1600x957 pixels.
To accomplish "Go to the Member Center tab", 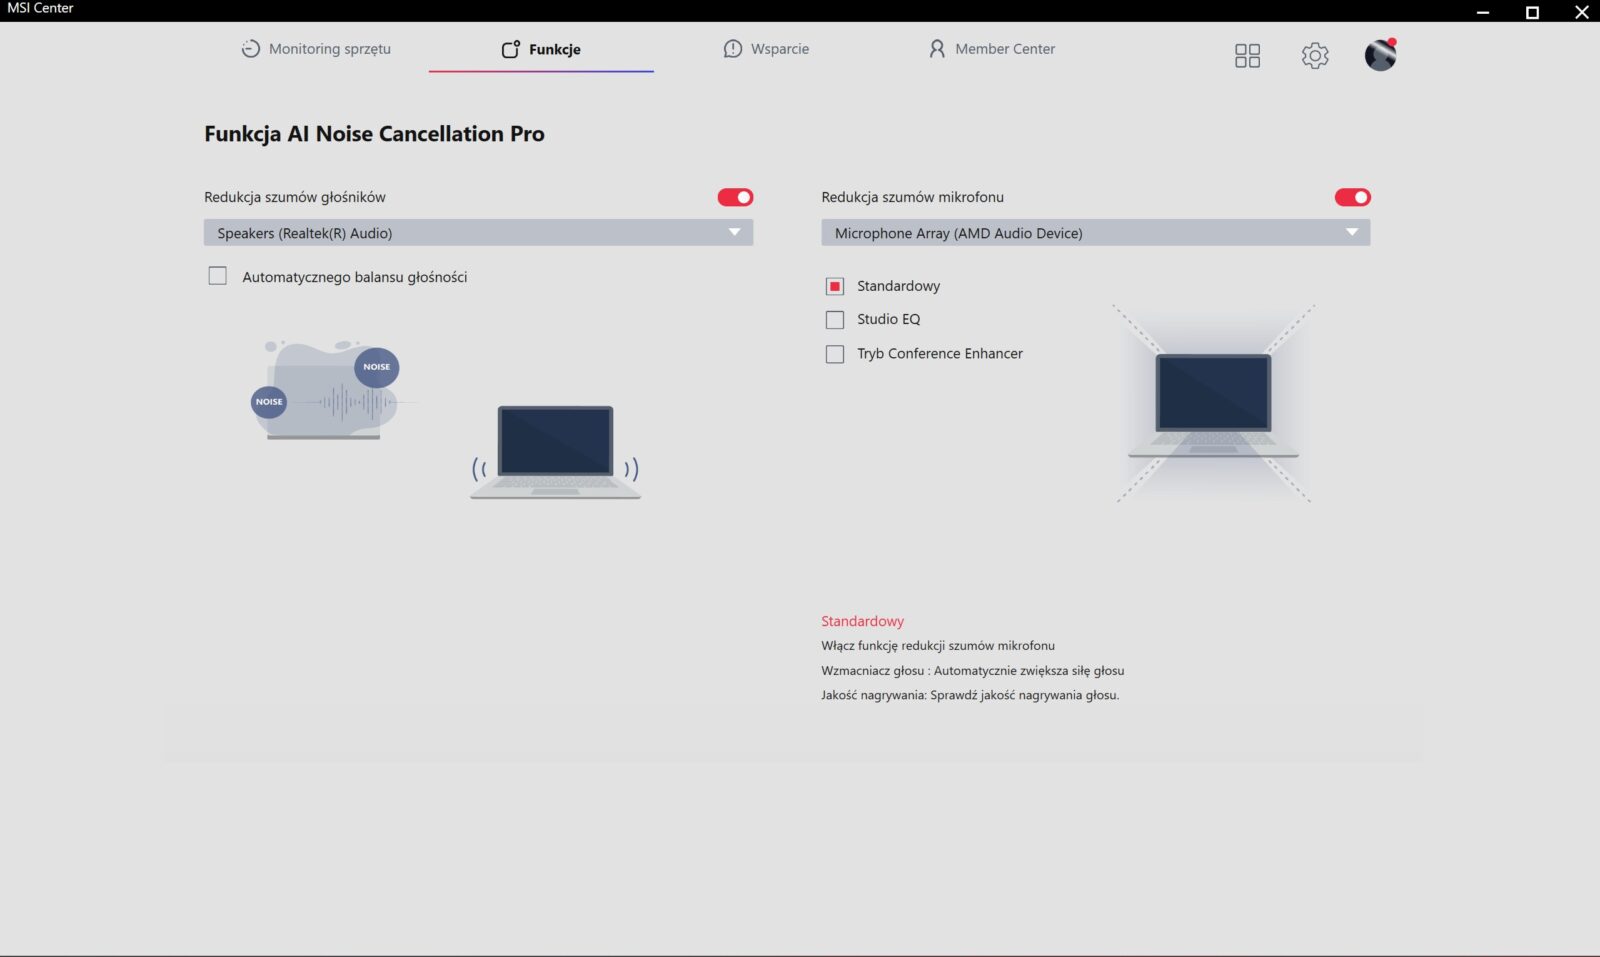I will [1004, 49].
